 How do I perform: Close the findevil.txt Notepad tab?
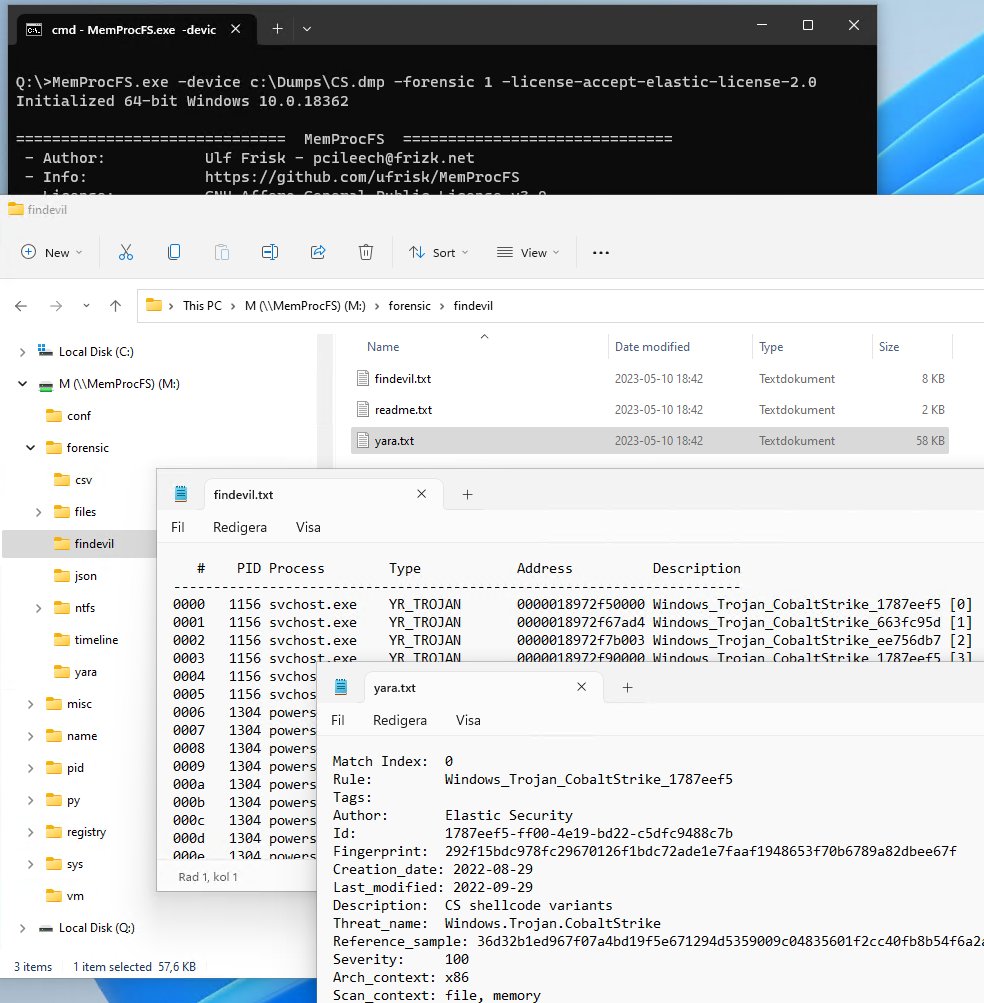422,494
